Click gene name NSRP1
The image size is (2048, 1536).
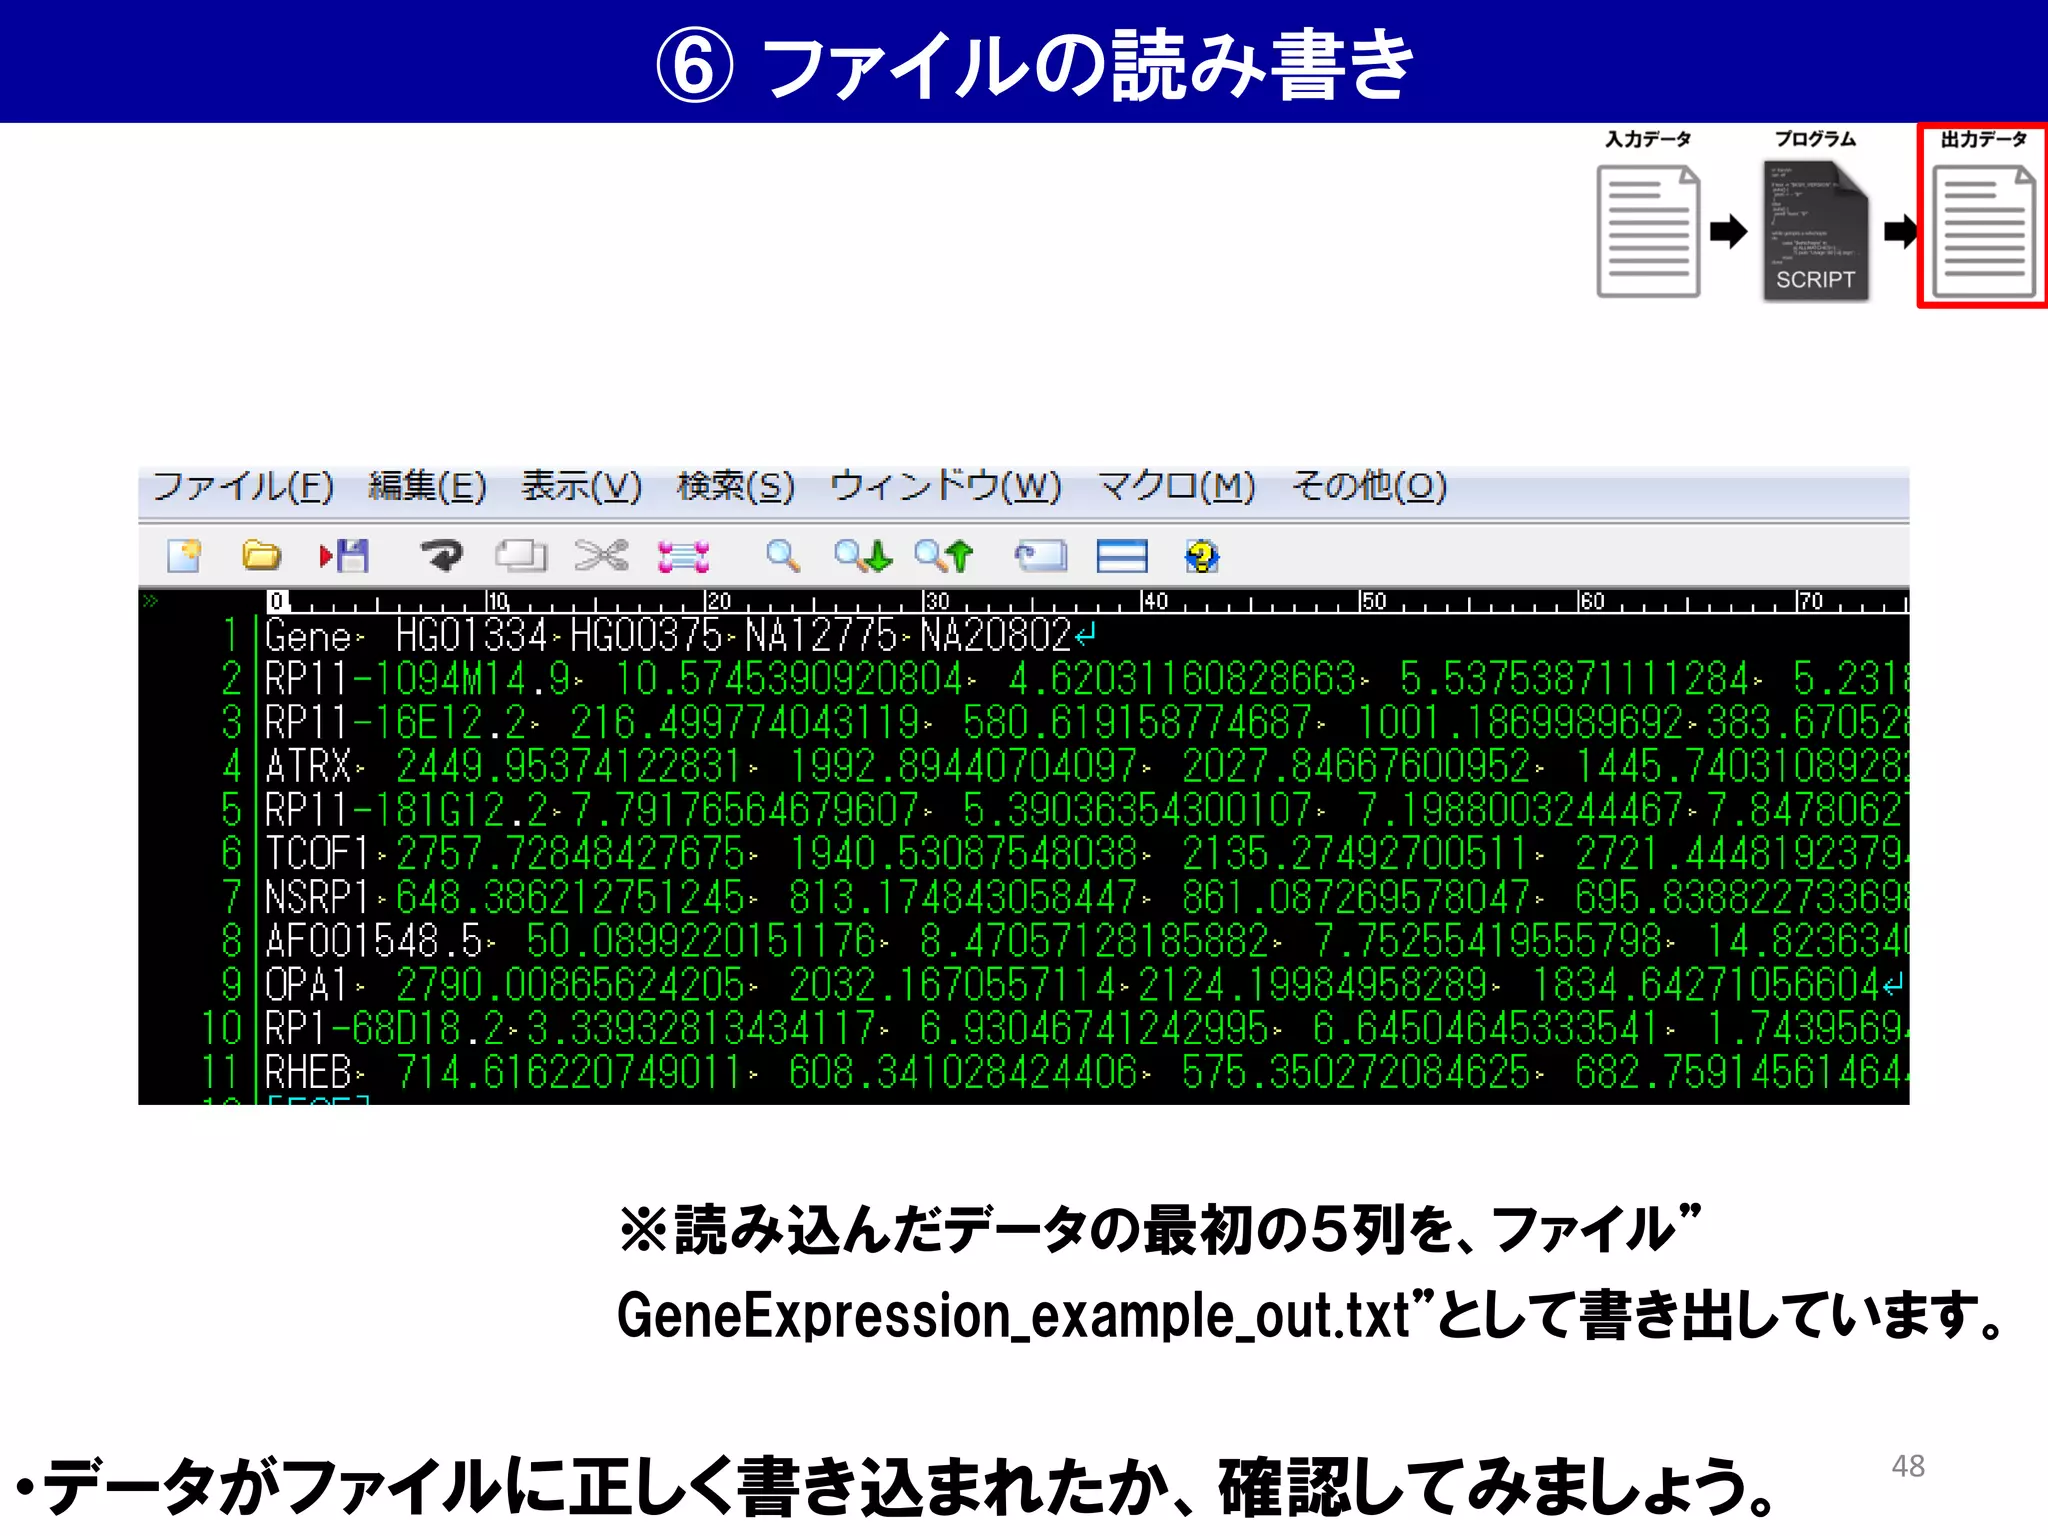pos(319,898)
